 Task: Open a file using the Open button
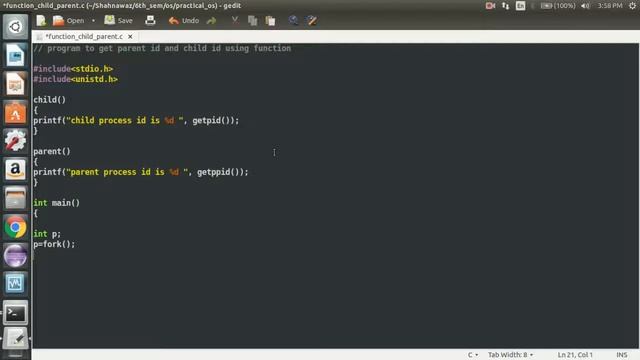pos(69,20)
